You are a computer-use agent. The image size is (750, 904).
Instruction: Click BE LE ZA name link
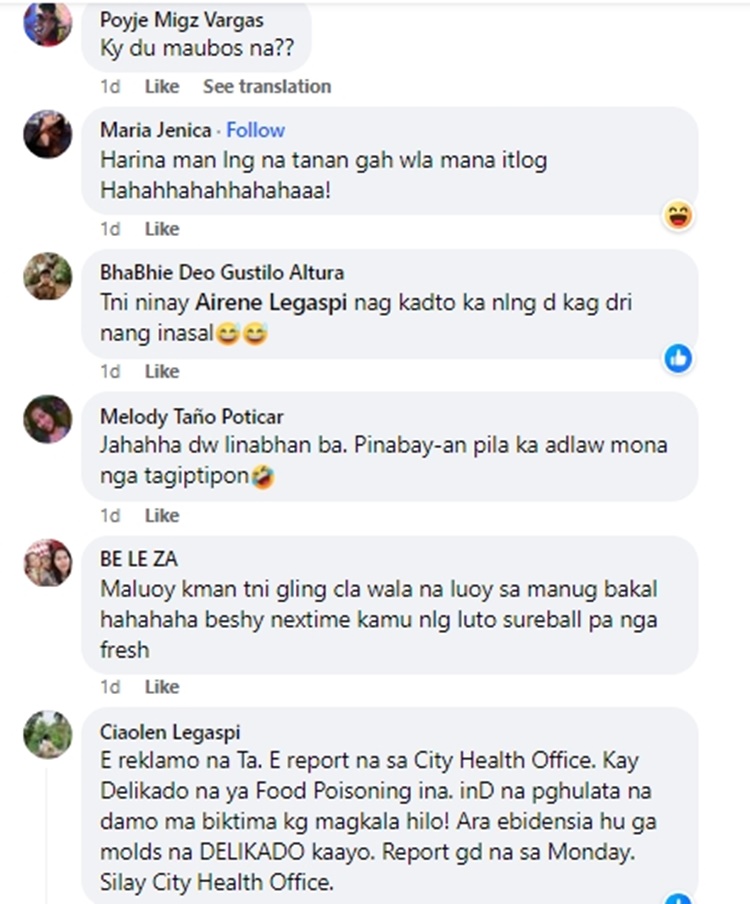click(x=139, y=559)
